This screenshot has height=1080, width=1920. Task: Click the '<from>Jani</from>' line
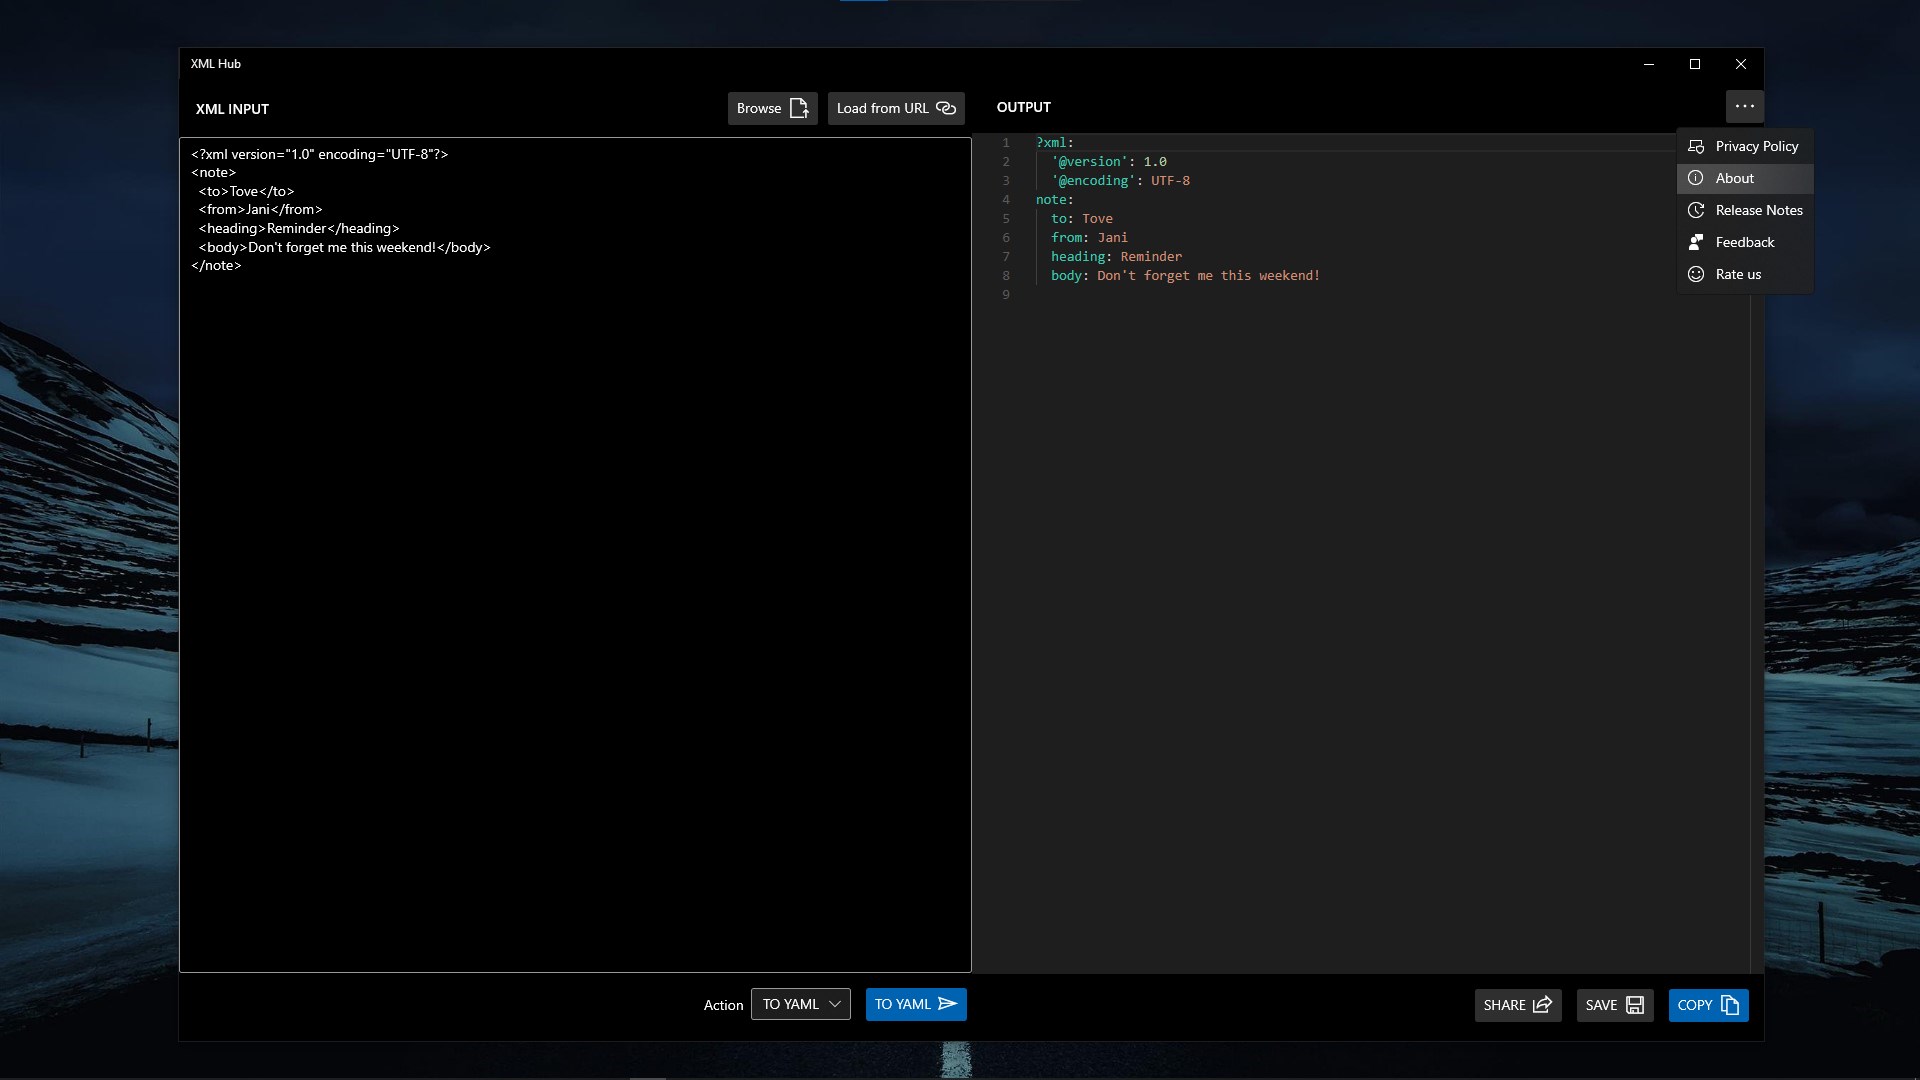(x=260, y=209)
